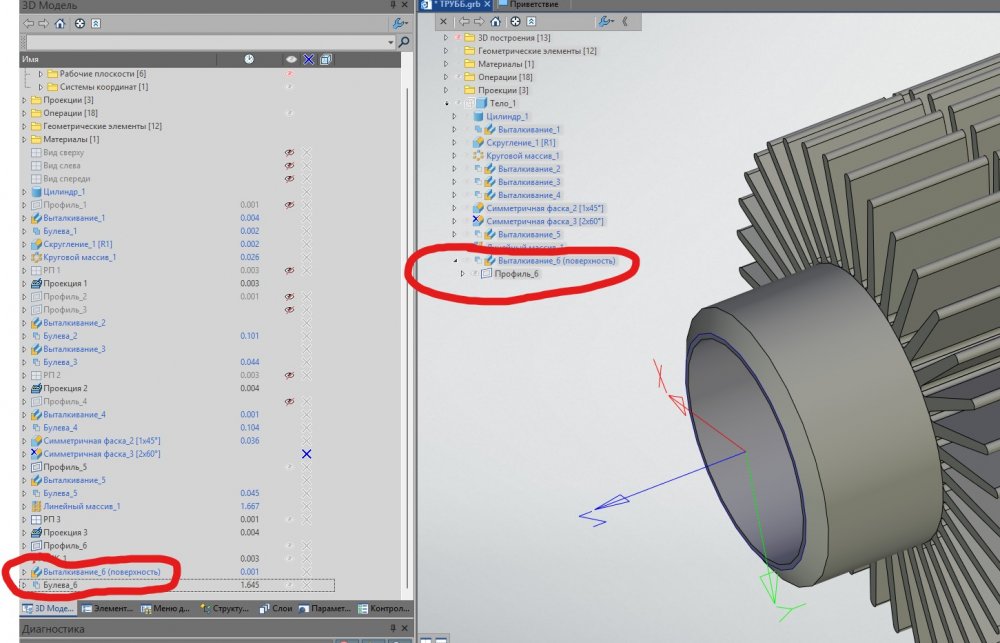Expand 3D построения [13] in viewport tree

[x=446, y=38]
